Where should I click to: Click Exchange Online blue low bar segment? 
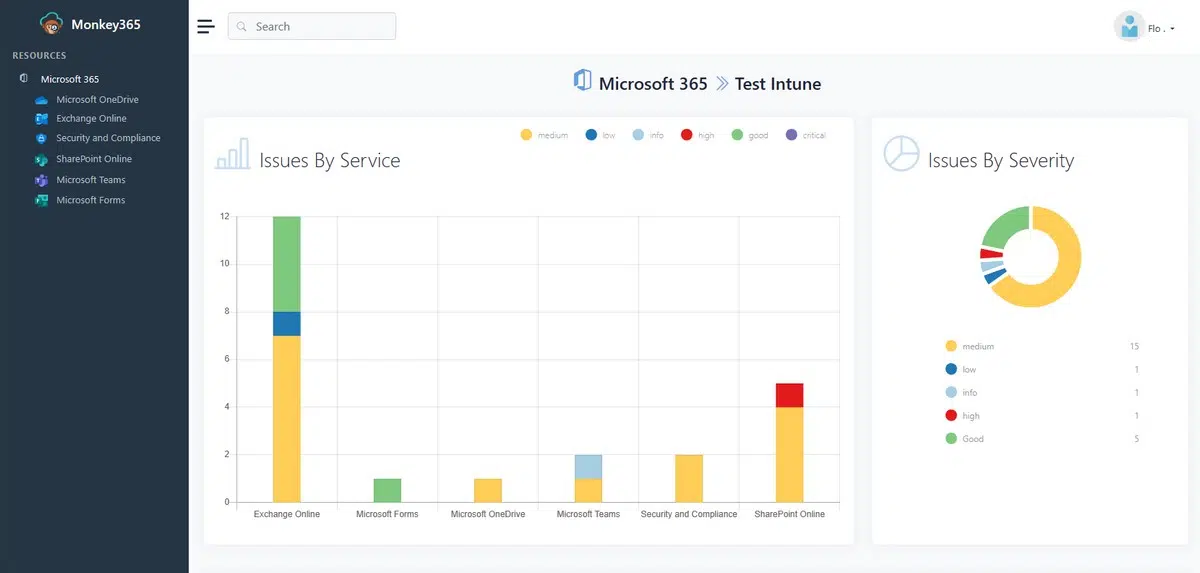[x=287, y=324]
